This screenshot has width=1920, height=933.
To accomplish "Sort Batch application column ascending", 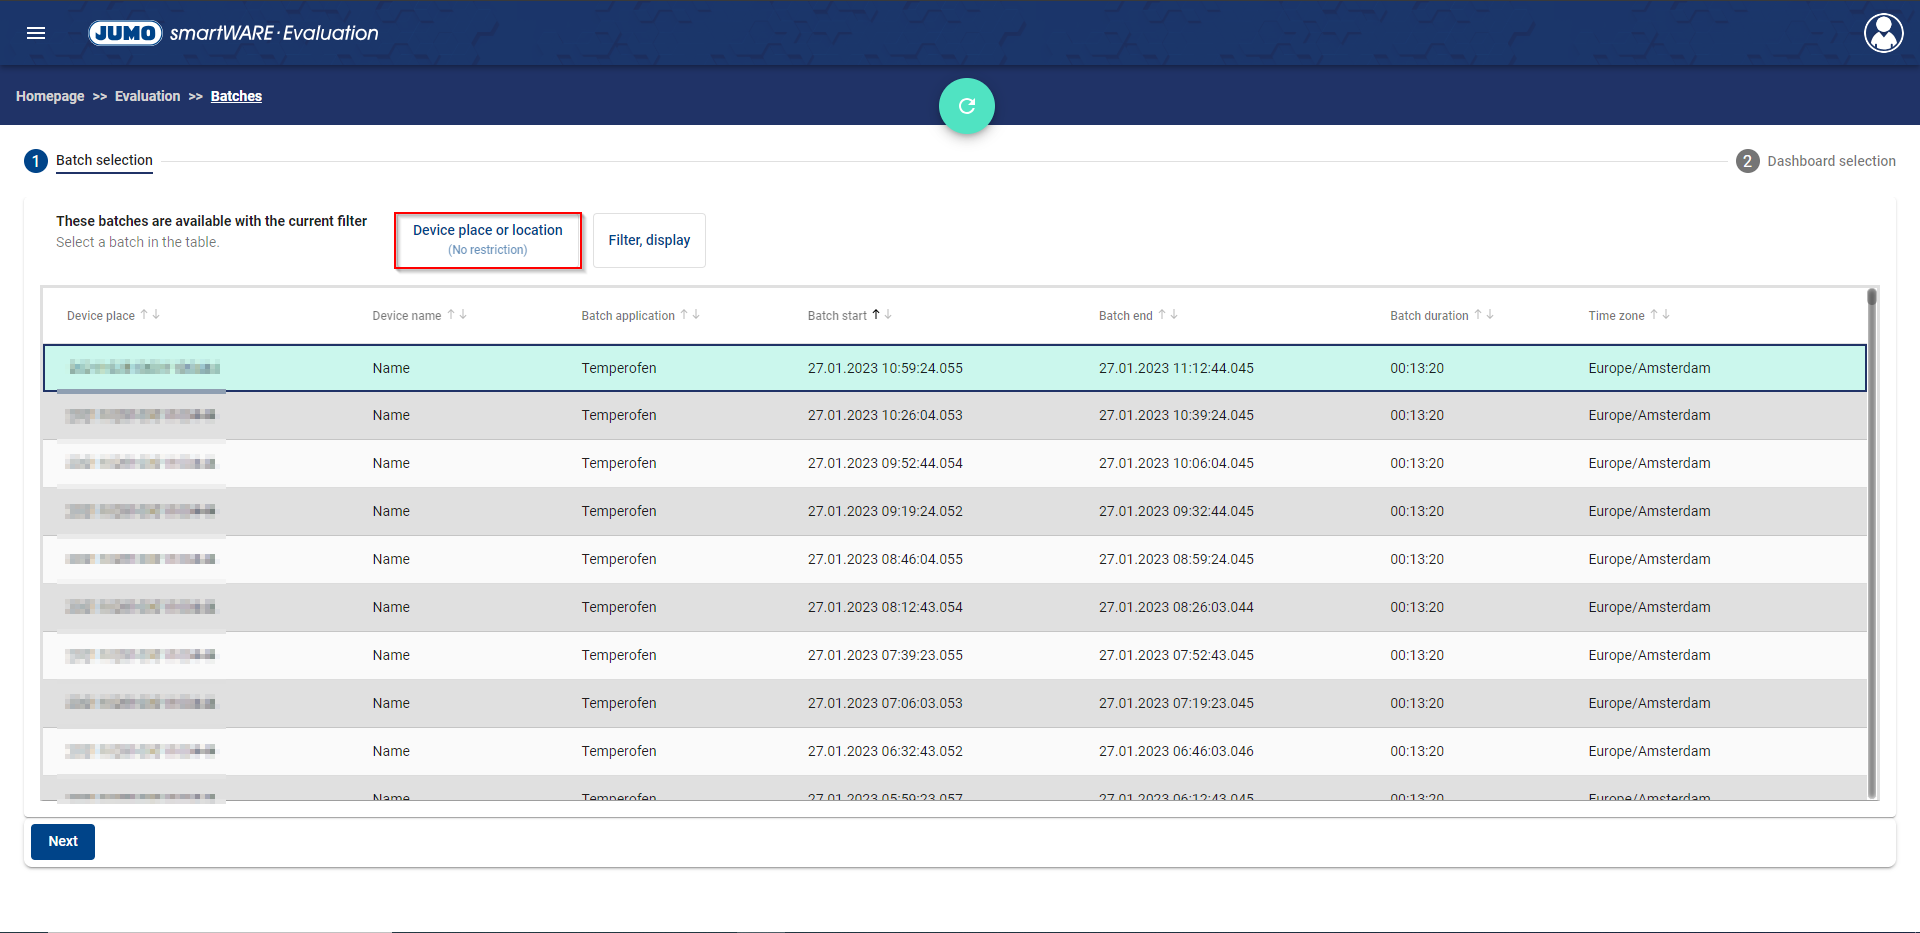I will pos(684,314).
